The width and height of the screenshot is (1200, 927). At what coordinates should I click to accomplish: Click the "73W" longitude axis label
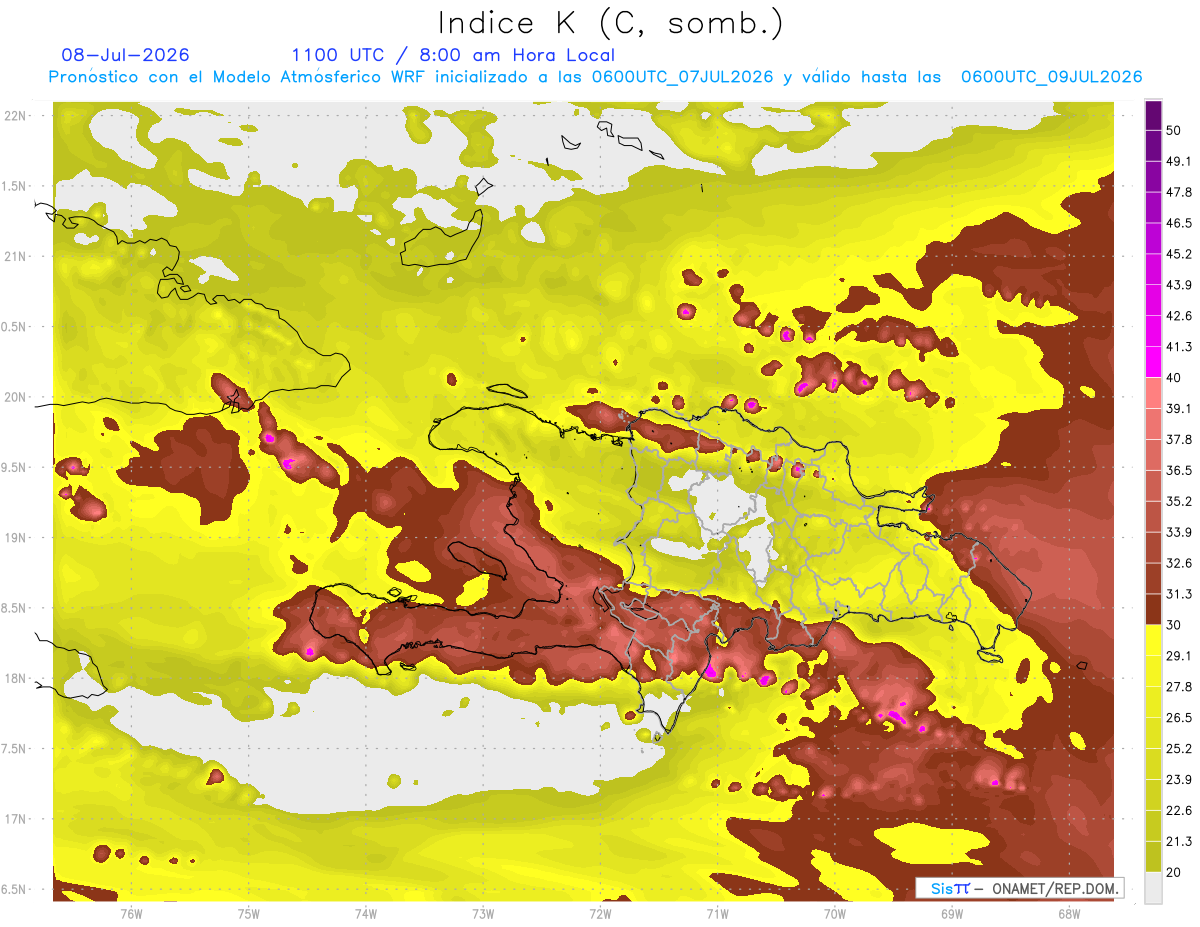click(483, 913)
